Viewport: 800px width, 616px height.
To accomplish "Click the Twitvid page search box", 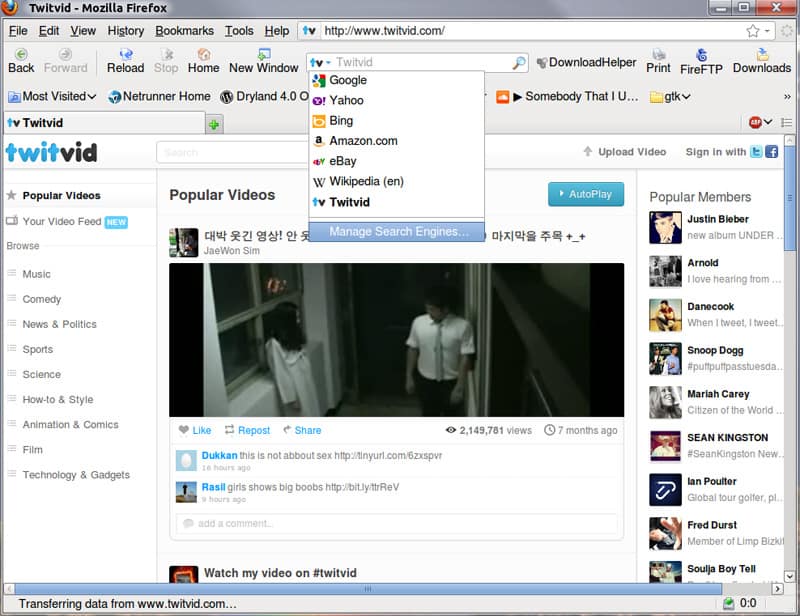I will click(232, 152).
